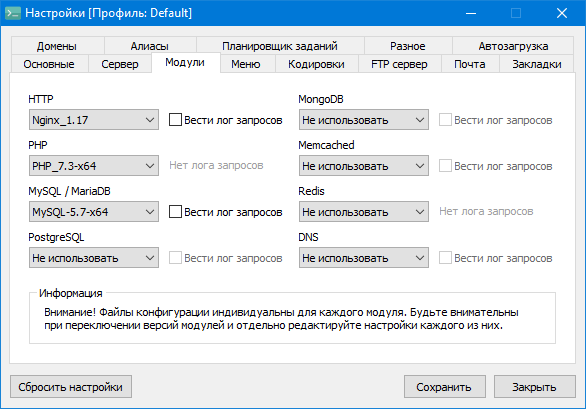Switch to the FTP сервер tab
The image size is (586, 409).
(x=399, y=64)
